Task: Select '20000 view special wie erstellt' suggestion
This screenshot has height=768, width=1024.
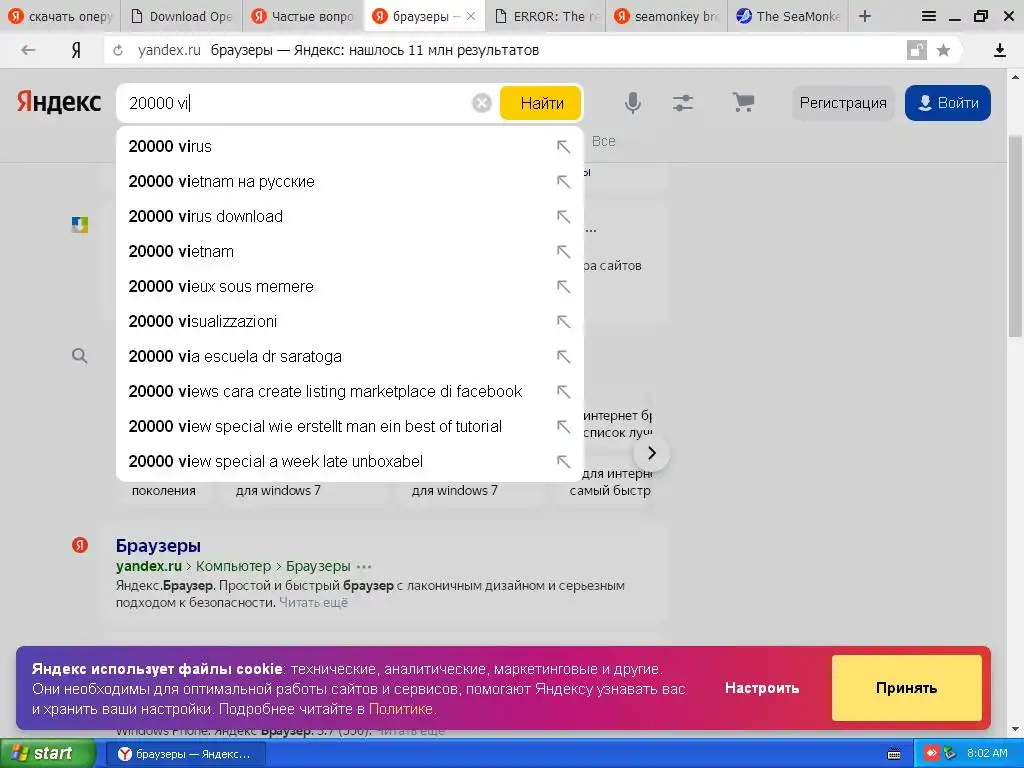Action: (349, 426)
